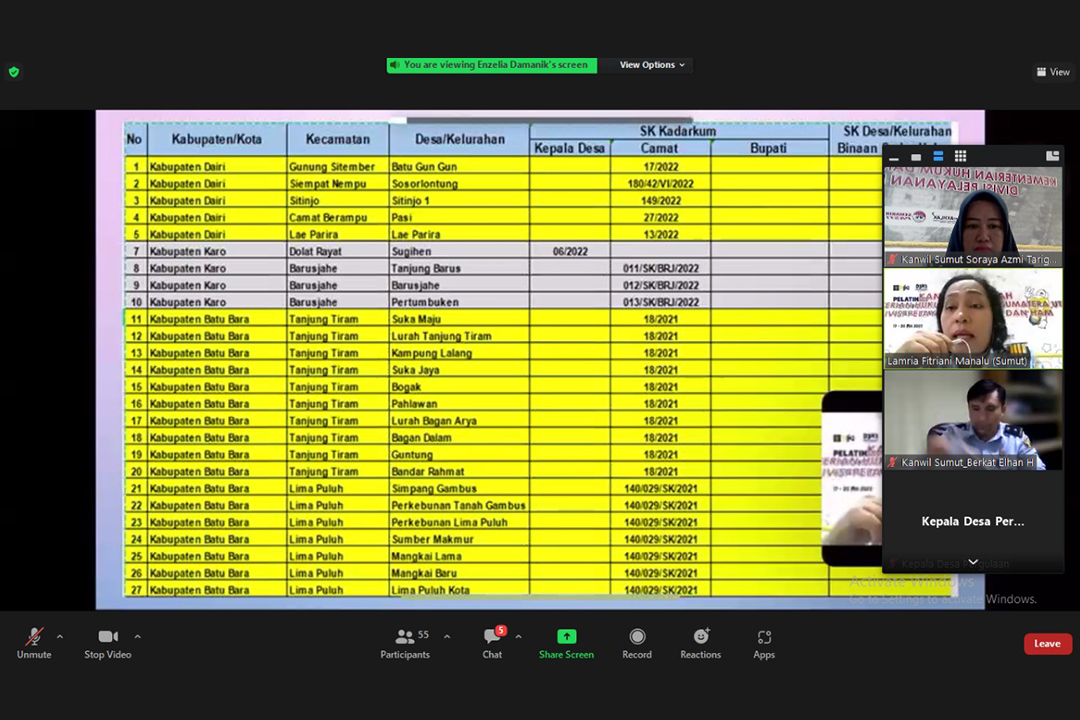Switch video panel to grid view
The height and width of the screenshot is (720, 1080).
pyautogui.click(x=960, y=156)
